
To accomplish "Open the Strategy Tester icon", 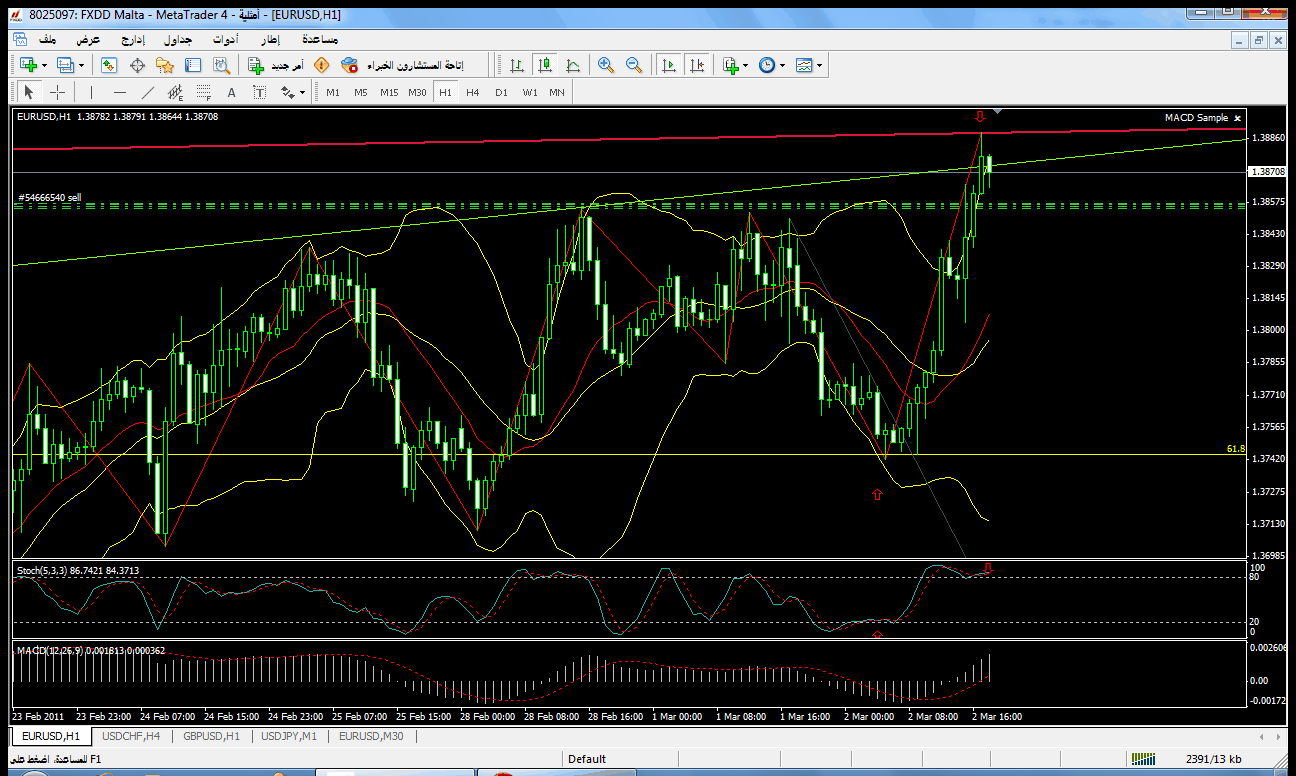I will click(221, 65).
